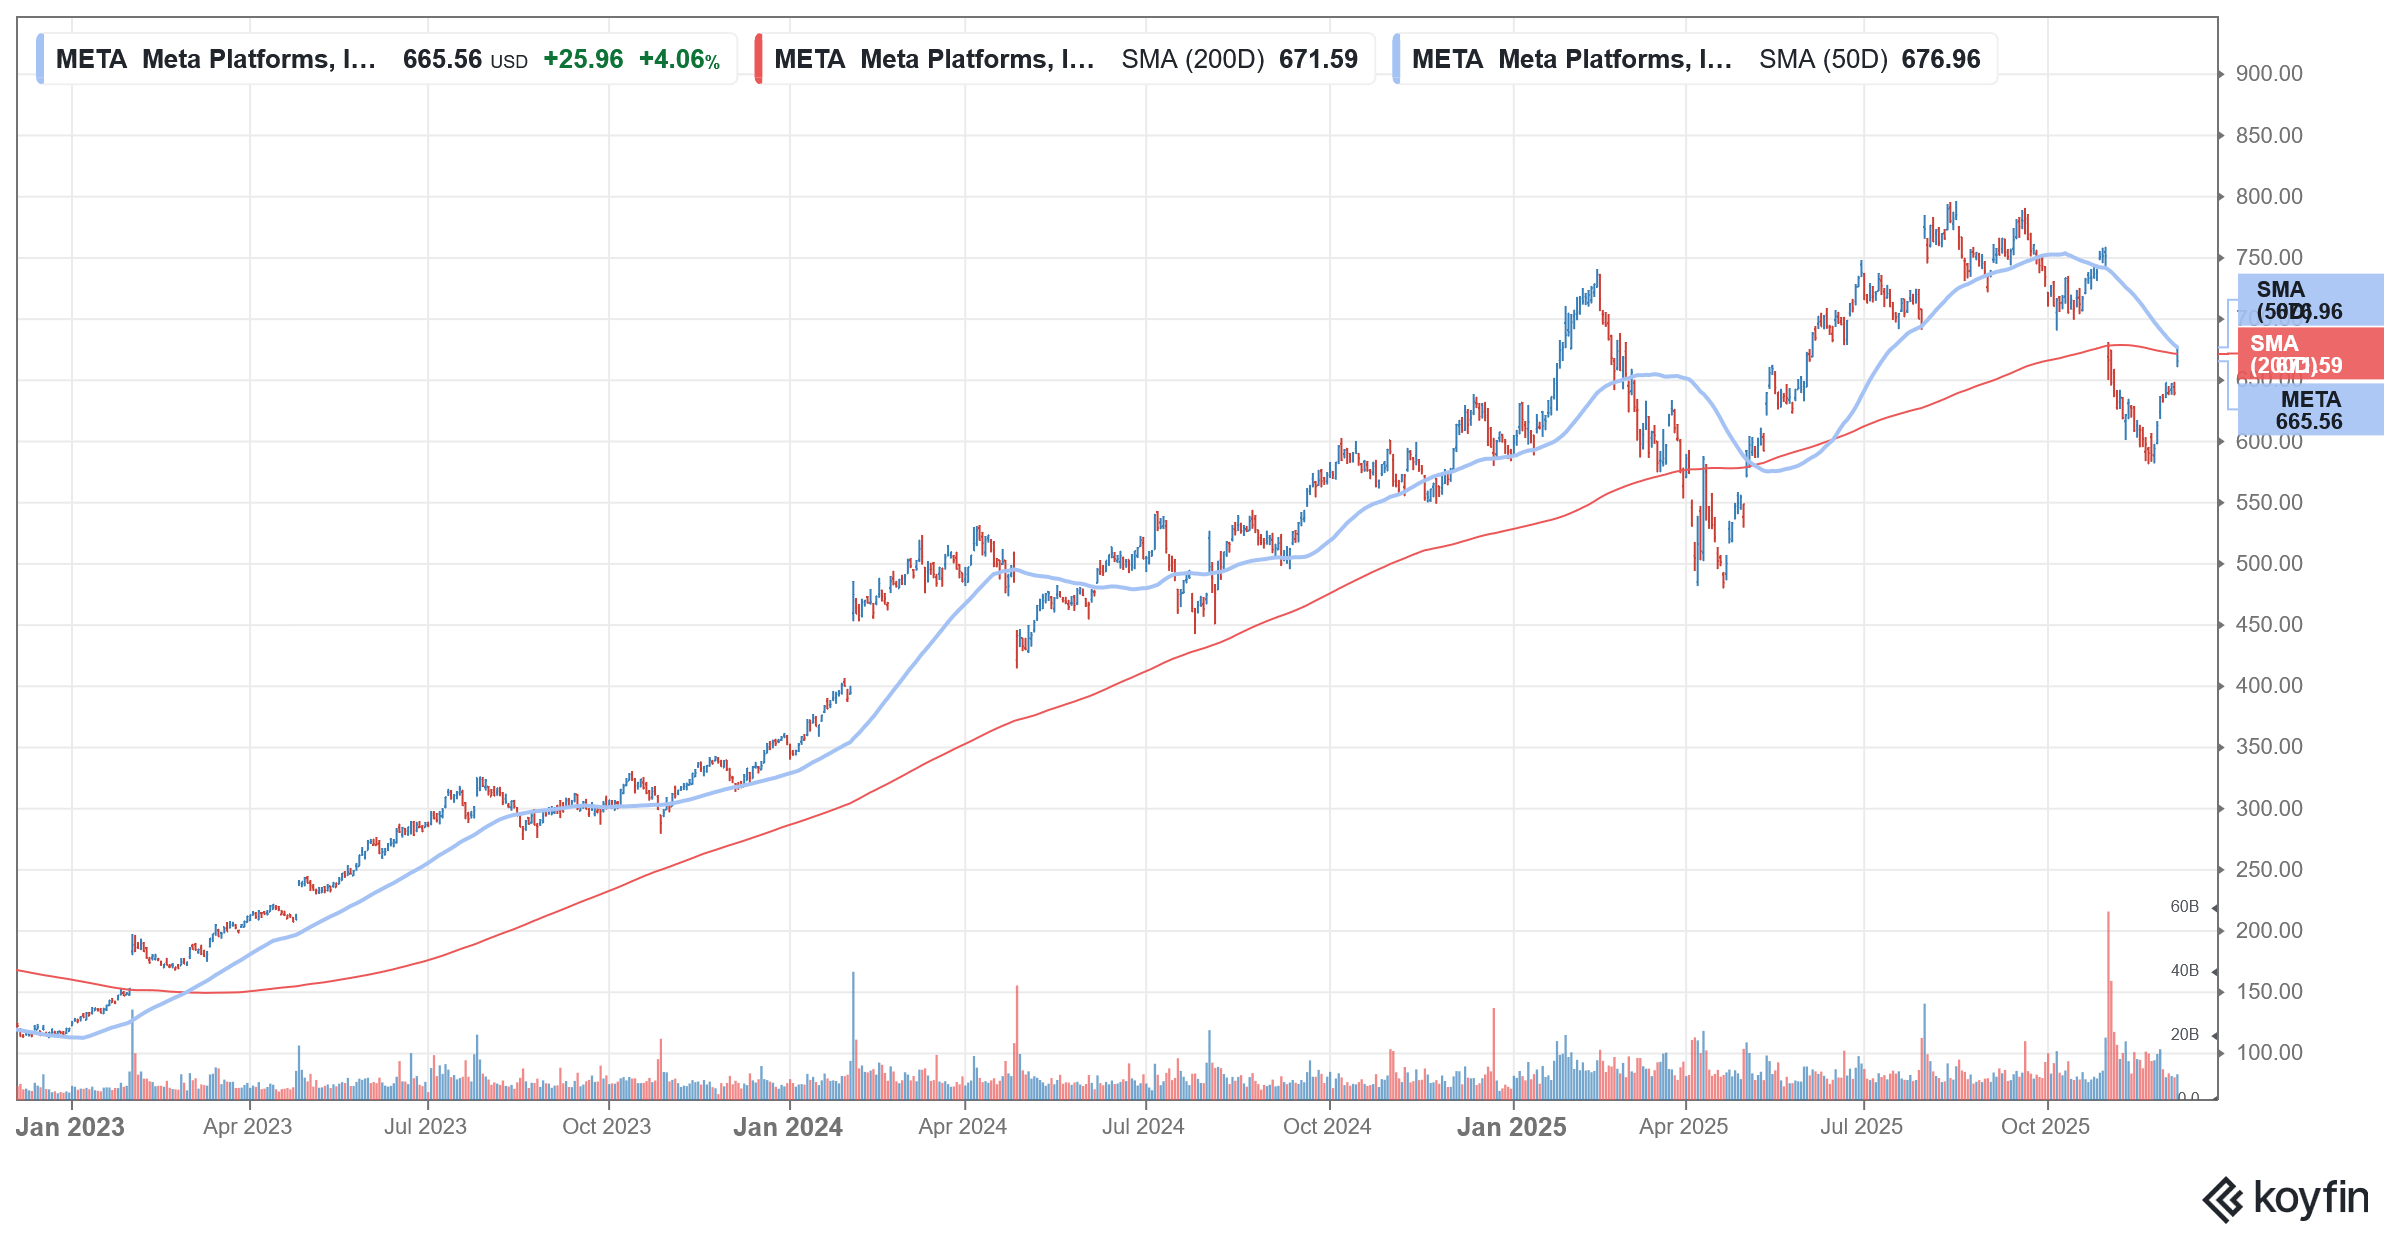The height and width of the screenshot is (1240, 2400).
Task: Click the blue SMA 50D price tag
Action: 2309,300
